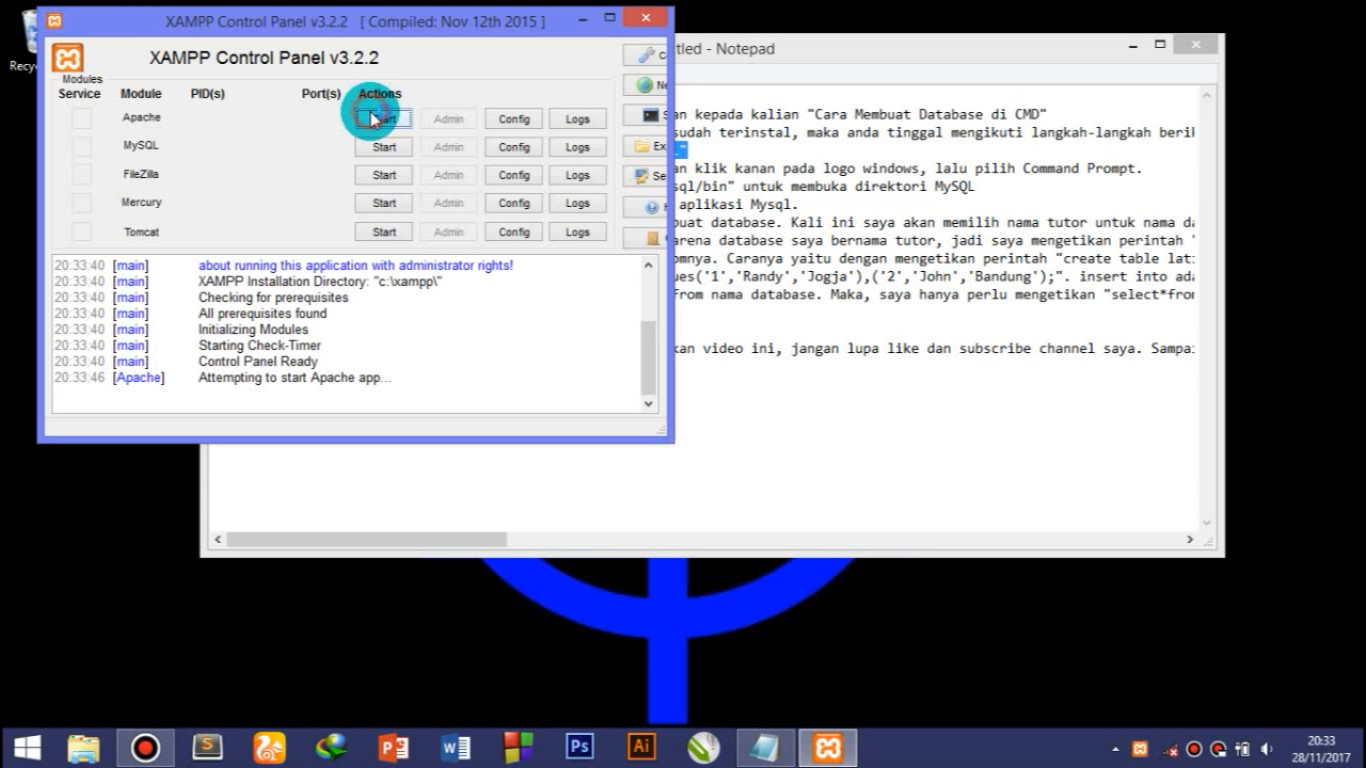1366x768 pixels.
Task: Toggle the Tomcat service checkbox
Action: [x=81, y=232]
